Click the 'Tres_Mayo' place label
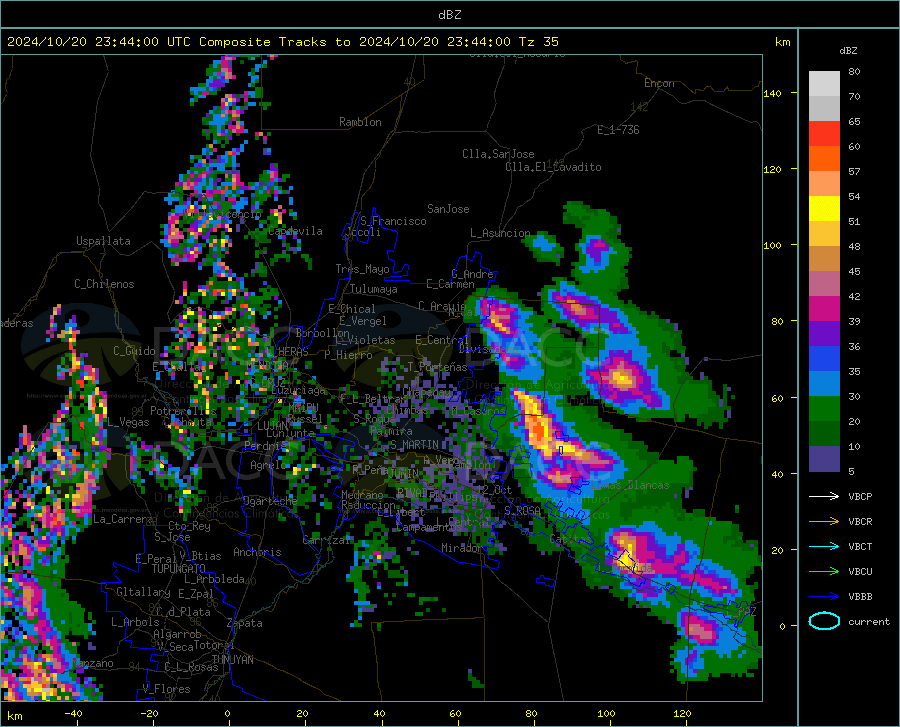 [362, 269]
